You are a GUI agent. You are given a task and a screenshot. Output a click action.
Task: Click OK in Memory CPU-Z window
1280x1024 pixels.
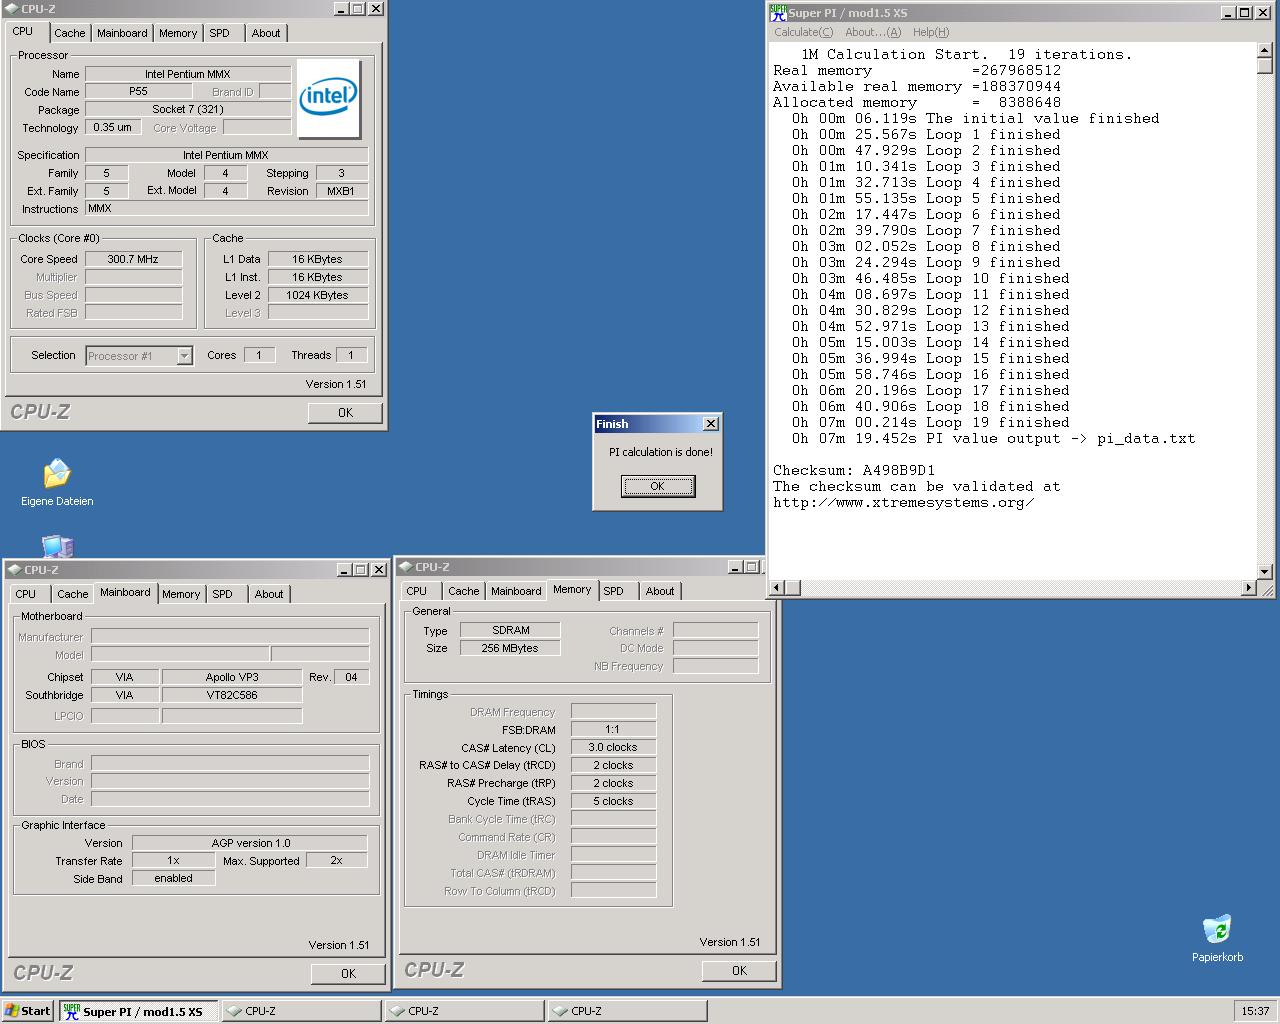(739, 970)
